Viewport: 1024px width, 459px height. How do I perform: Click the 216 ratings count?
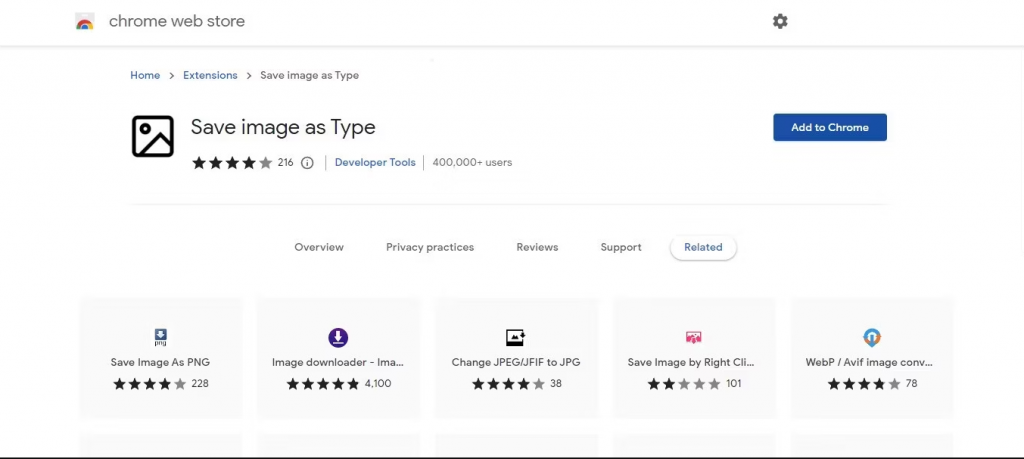coord(285,163)
